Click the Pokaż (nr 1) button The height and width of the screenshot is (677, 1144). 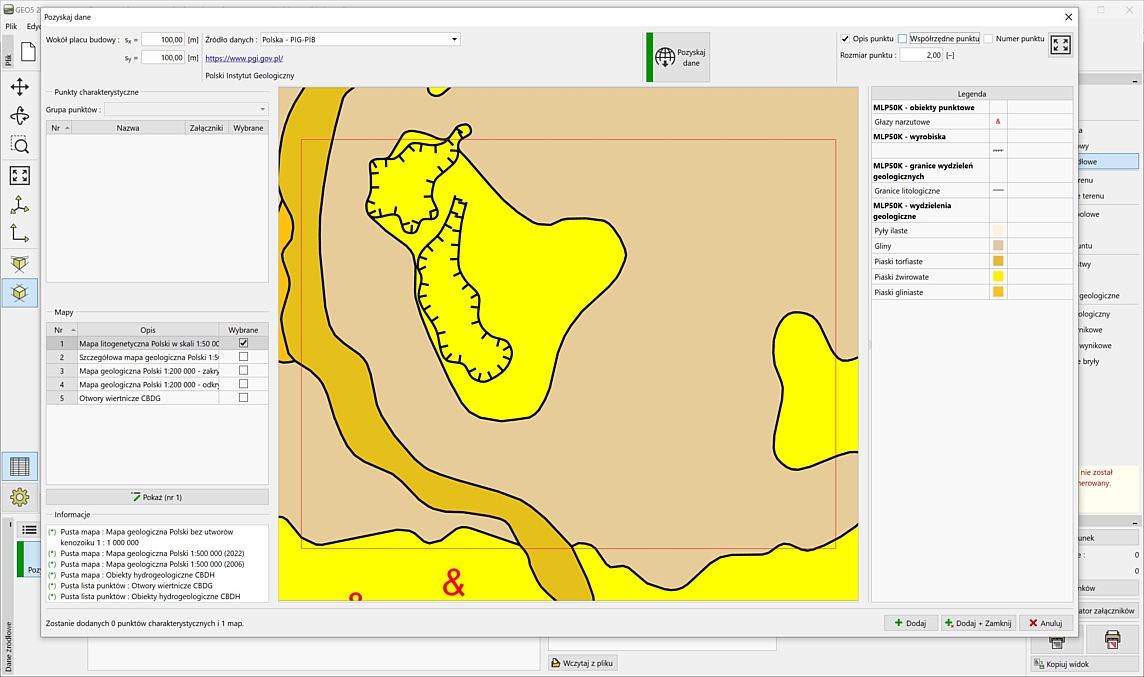click(157, 497)
